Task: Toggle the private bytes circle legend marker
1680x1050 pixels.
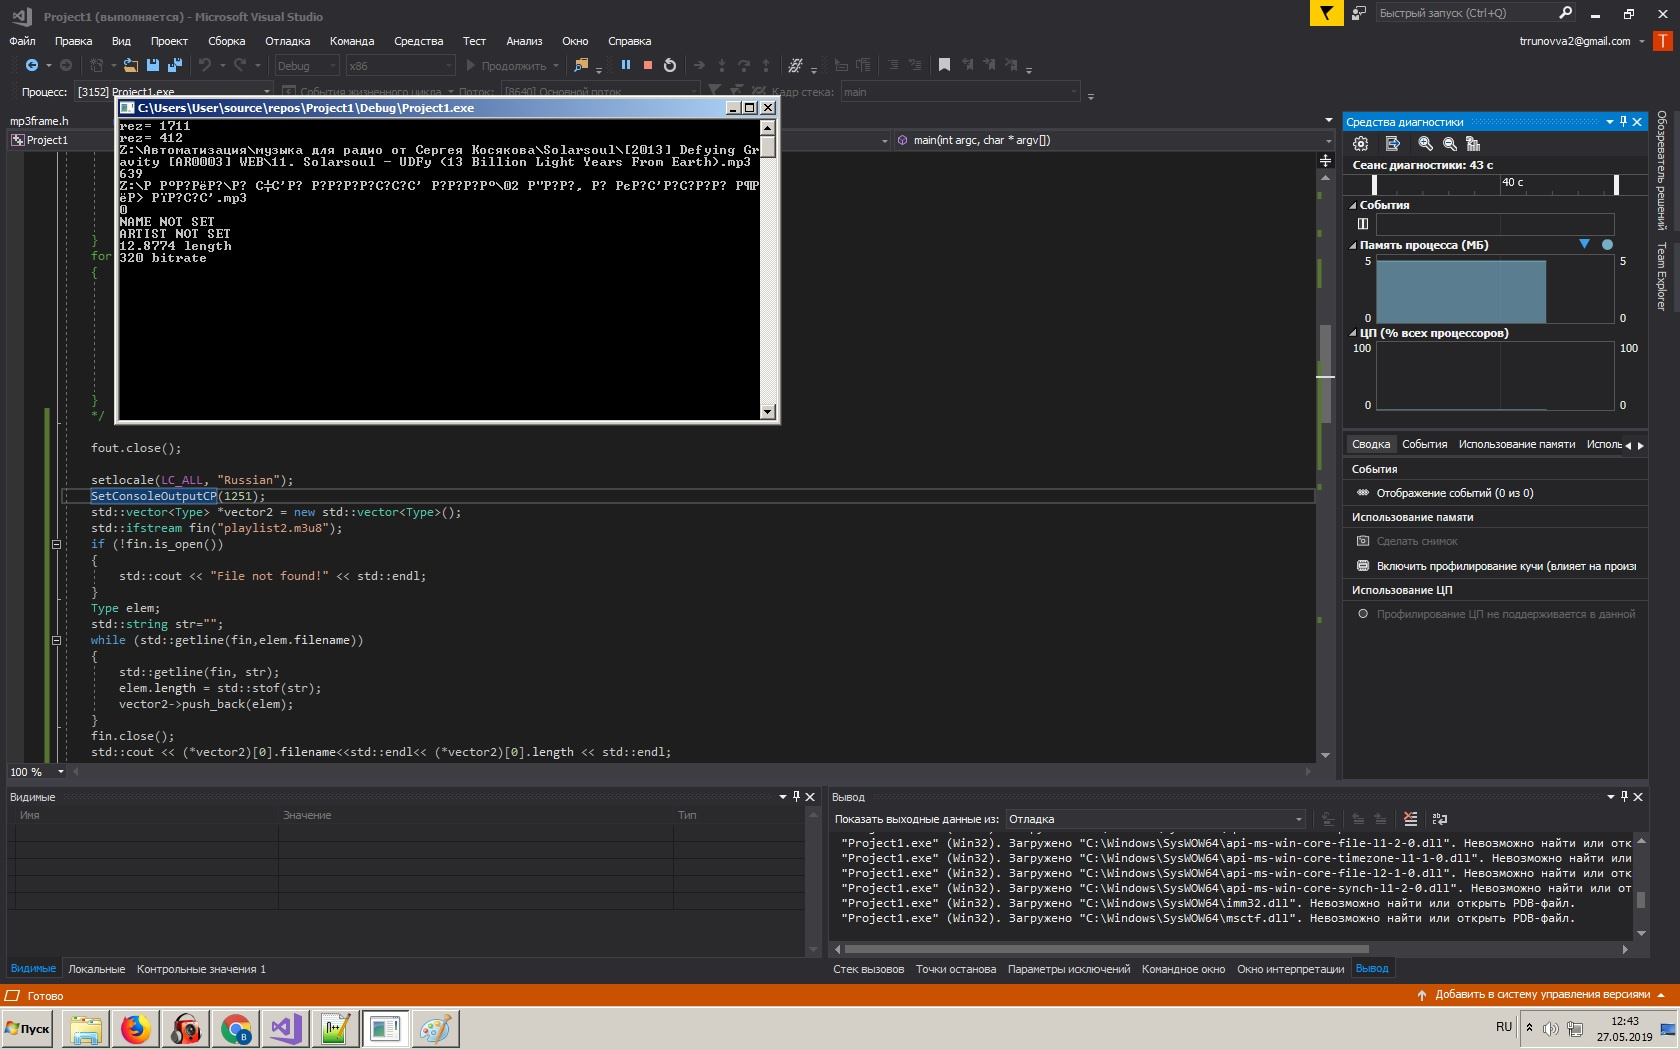Action: point(1607,244)
